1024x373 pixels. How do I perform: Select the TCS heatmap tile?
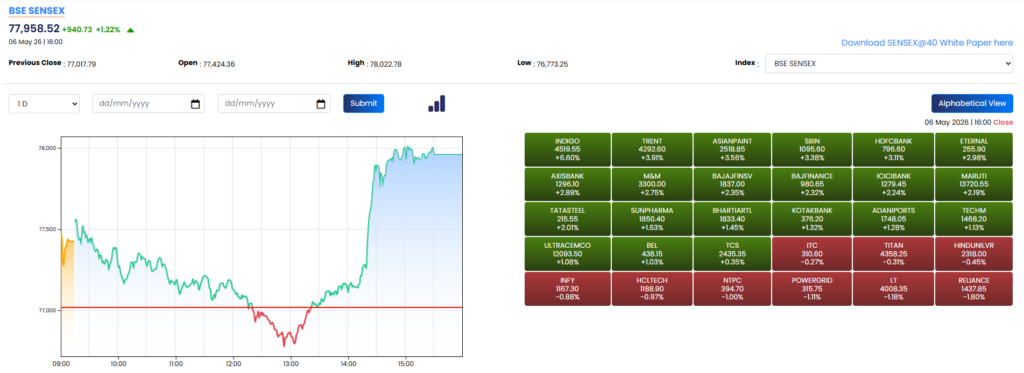731,253
